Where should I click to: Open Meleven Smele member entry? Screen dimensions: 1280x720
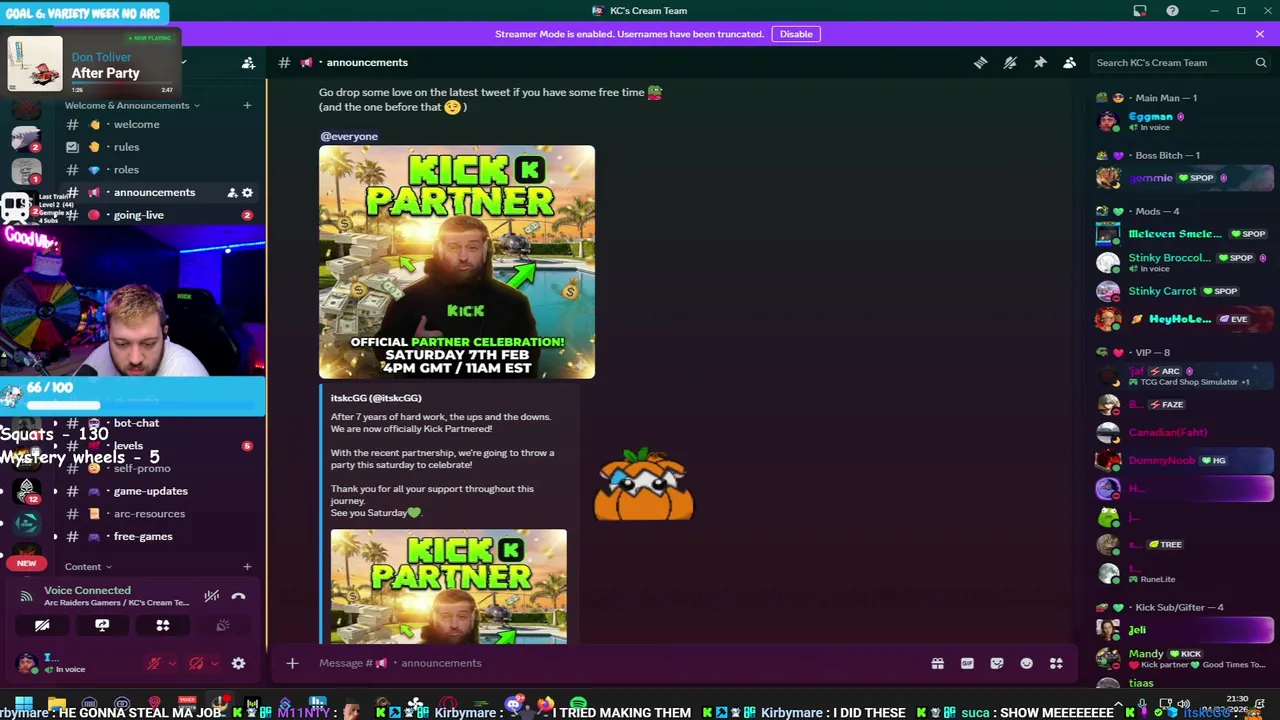coord(1185,234)
